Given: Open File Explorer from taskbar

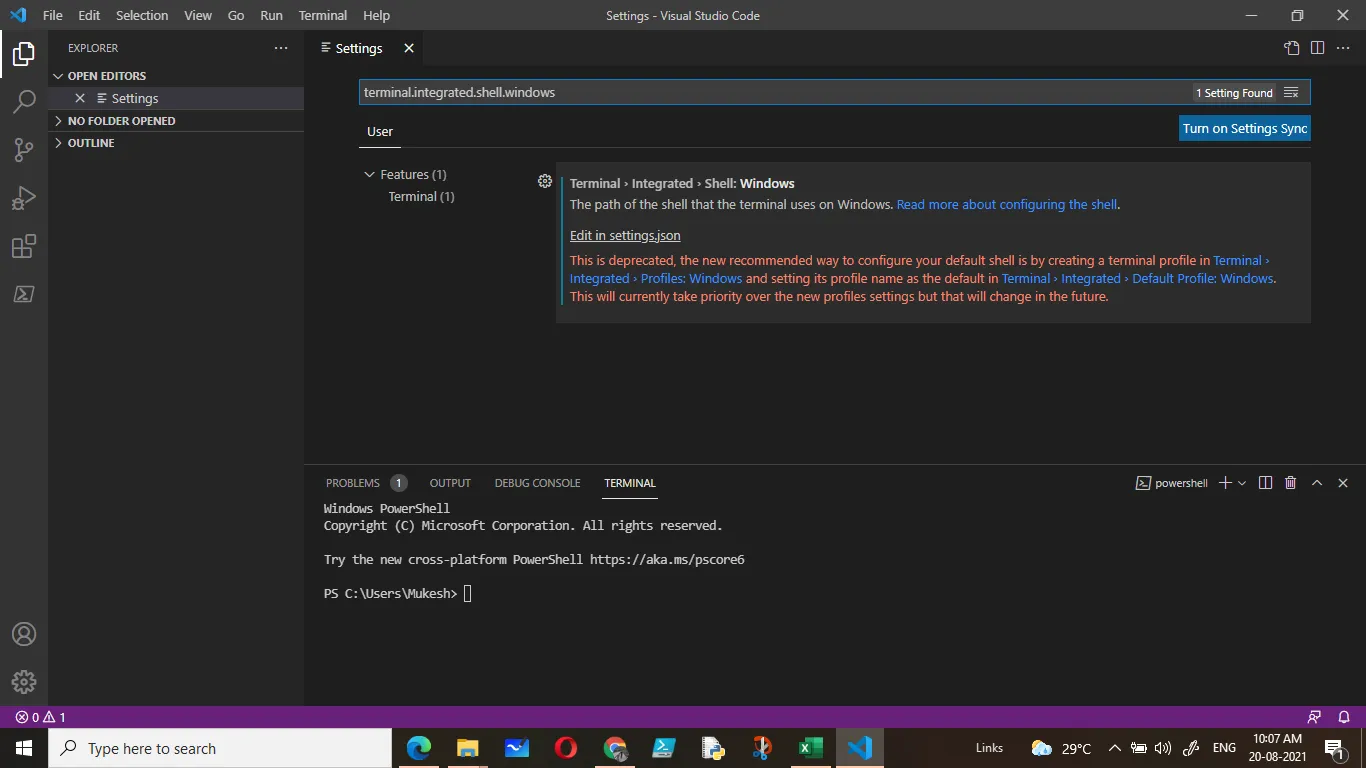Looking at the screenshot, I should [x=468, y=748].
